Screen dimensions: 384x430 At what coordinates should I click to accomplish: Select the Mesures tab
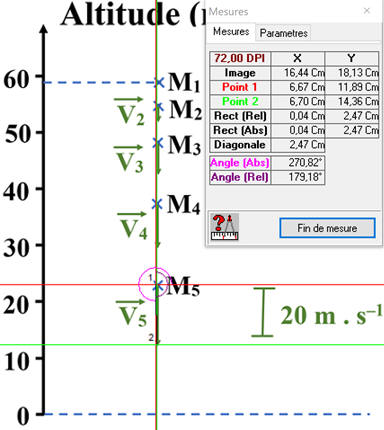pyautogui.click(x=231, y=32)
